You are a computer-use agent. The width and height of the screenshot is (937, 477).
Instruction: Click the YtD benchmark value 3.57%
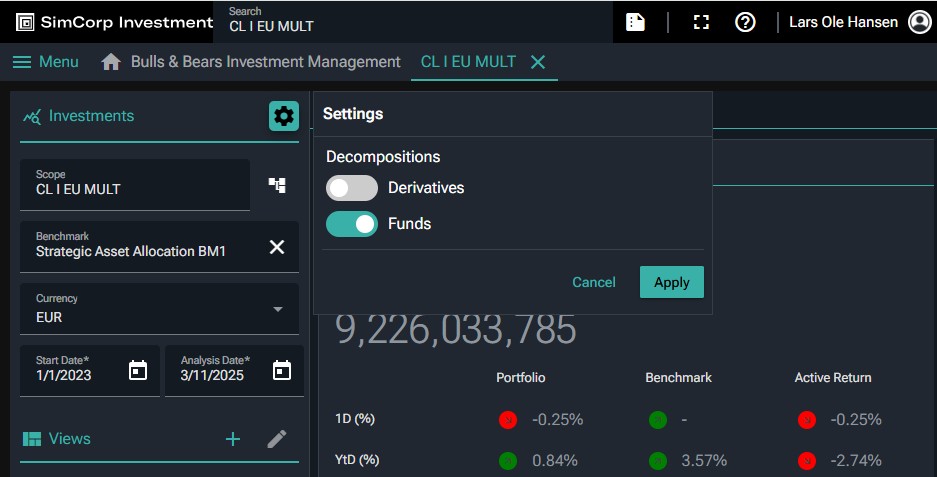click(704, 461)
